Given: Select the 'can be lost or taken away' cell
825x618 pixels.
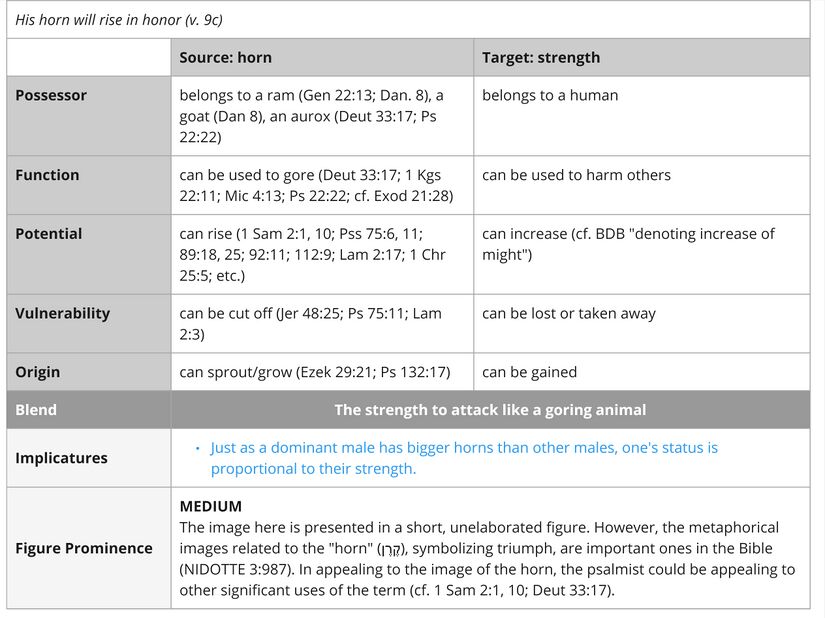Looking at the screenshot, I should pyautogui.click(x=569, y=313).
